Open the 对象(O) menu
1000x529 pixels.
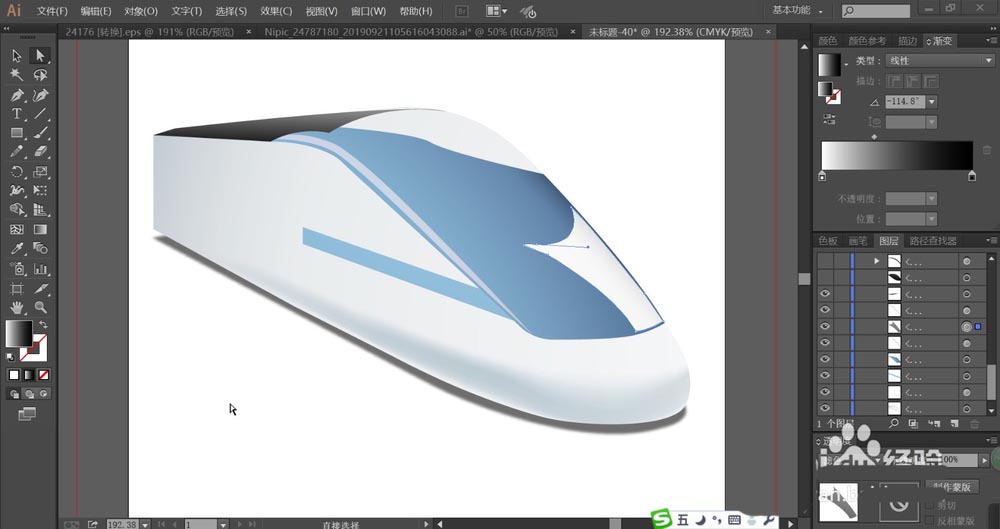tap(141, 11)
